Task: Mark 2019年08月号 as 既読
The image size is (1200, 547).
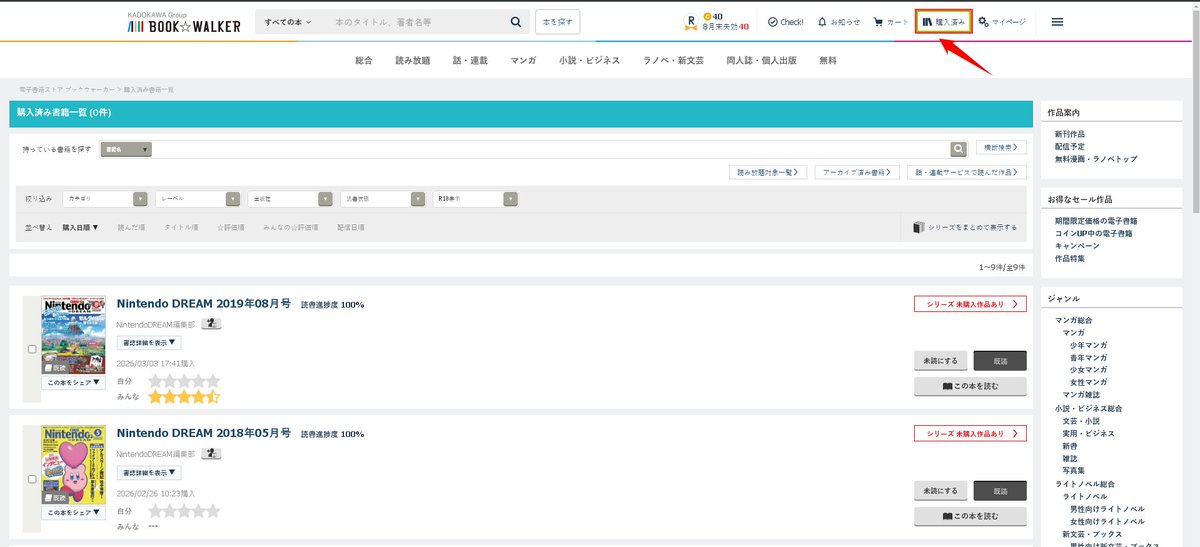Action: click(1000, 361)
